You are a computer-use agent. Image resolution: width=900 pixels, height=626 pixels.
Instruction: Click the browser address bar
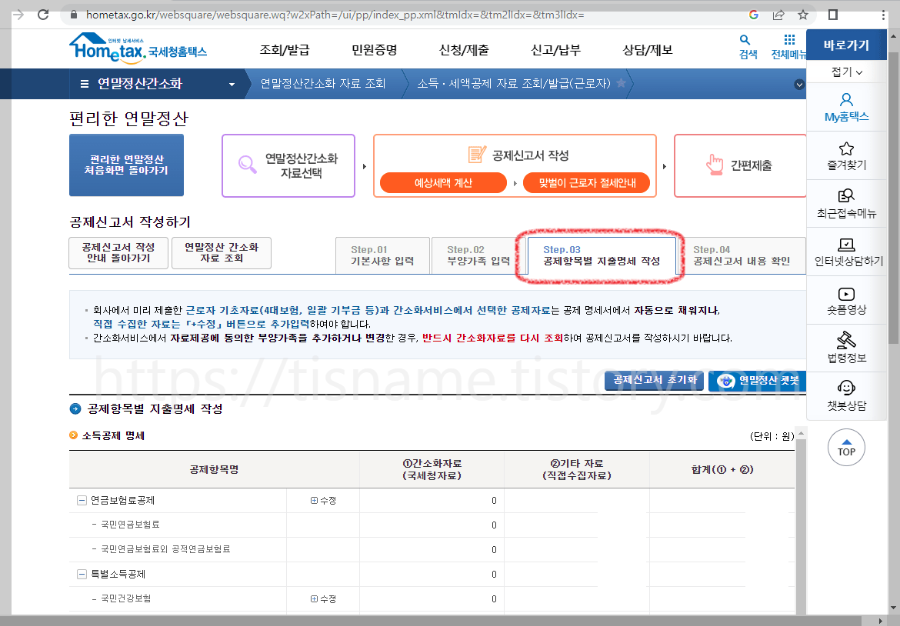click(x=300, y=15)
